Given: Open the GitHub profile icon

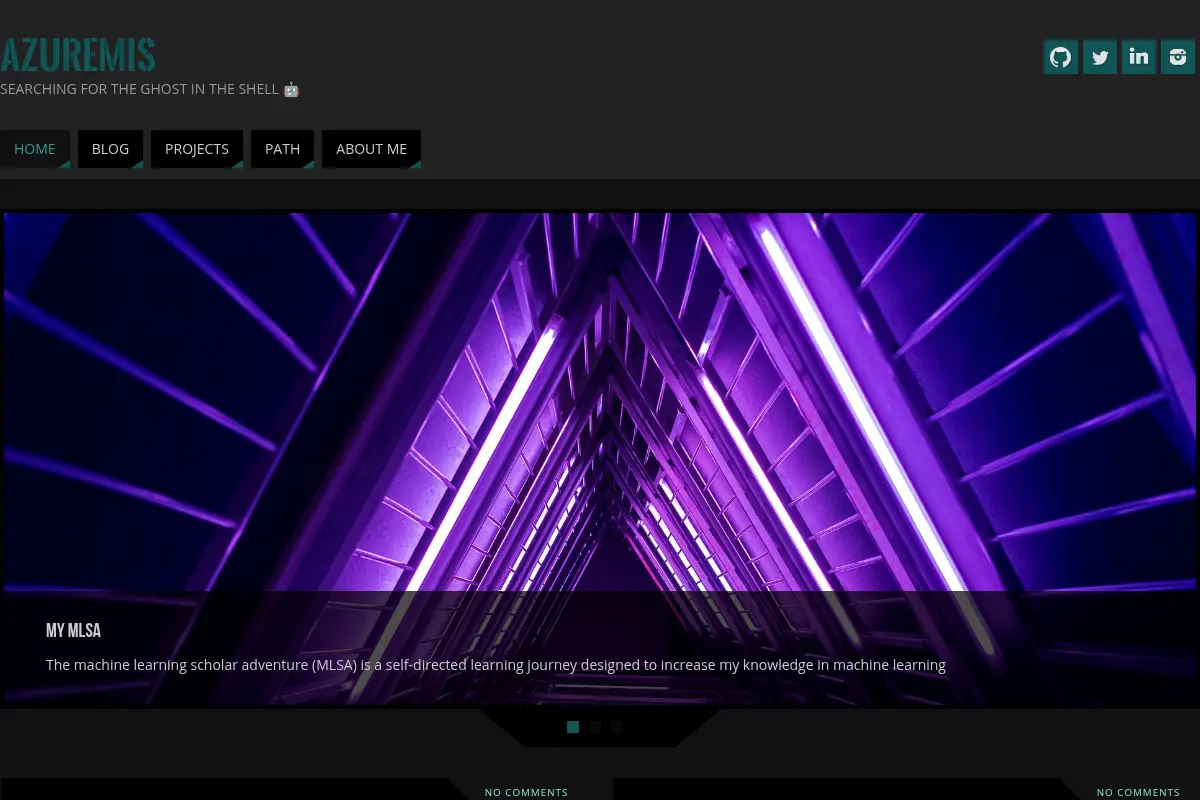Looking at the screenshot, I should point(1061,57).
